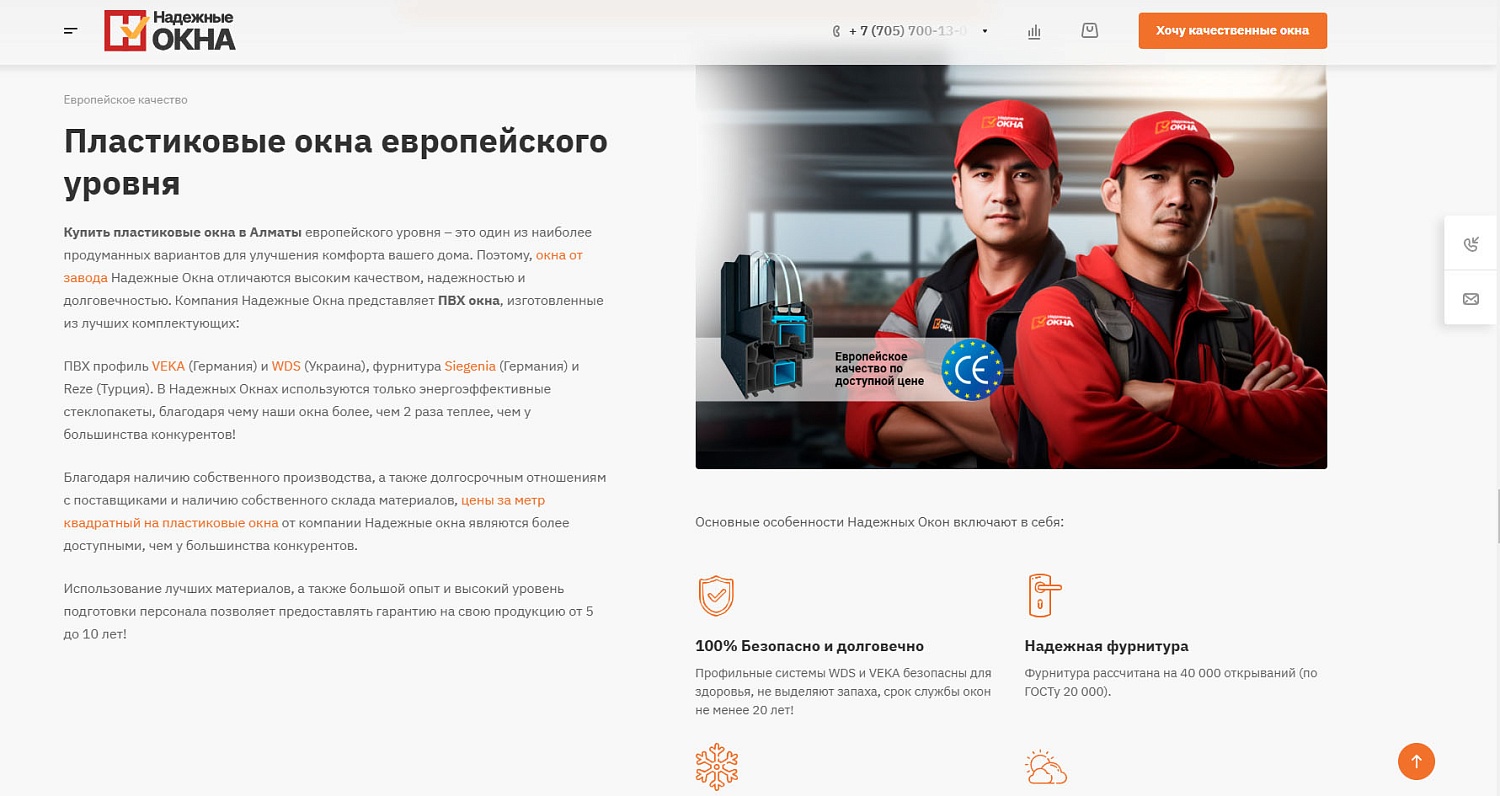The width and height of the screenshot is (1500, 796).
Task: Click the Надежные ОКНА logo
Action: pos(170,30)
